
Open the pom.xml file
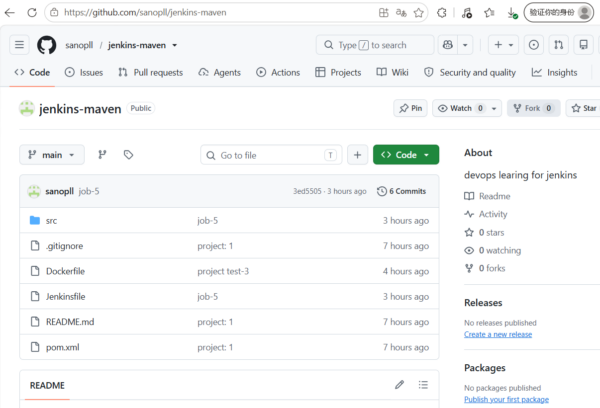click(x=63, y=347)
